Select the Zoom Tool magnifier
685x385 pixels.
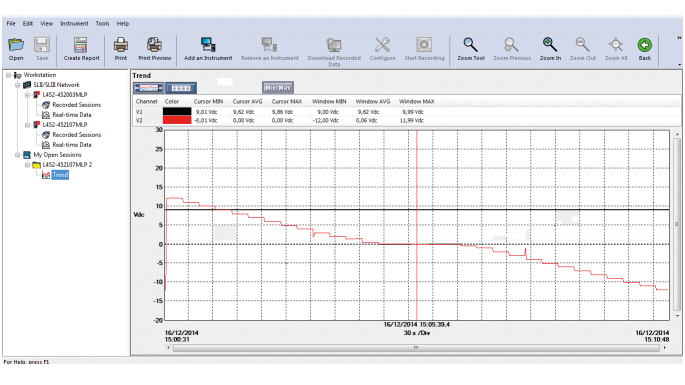(471, 45)
